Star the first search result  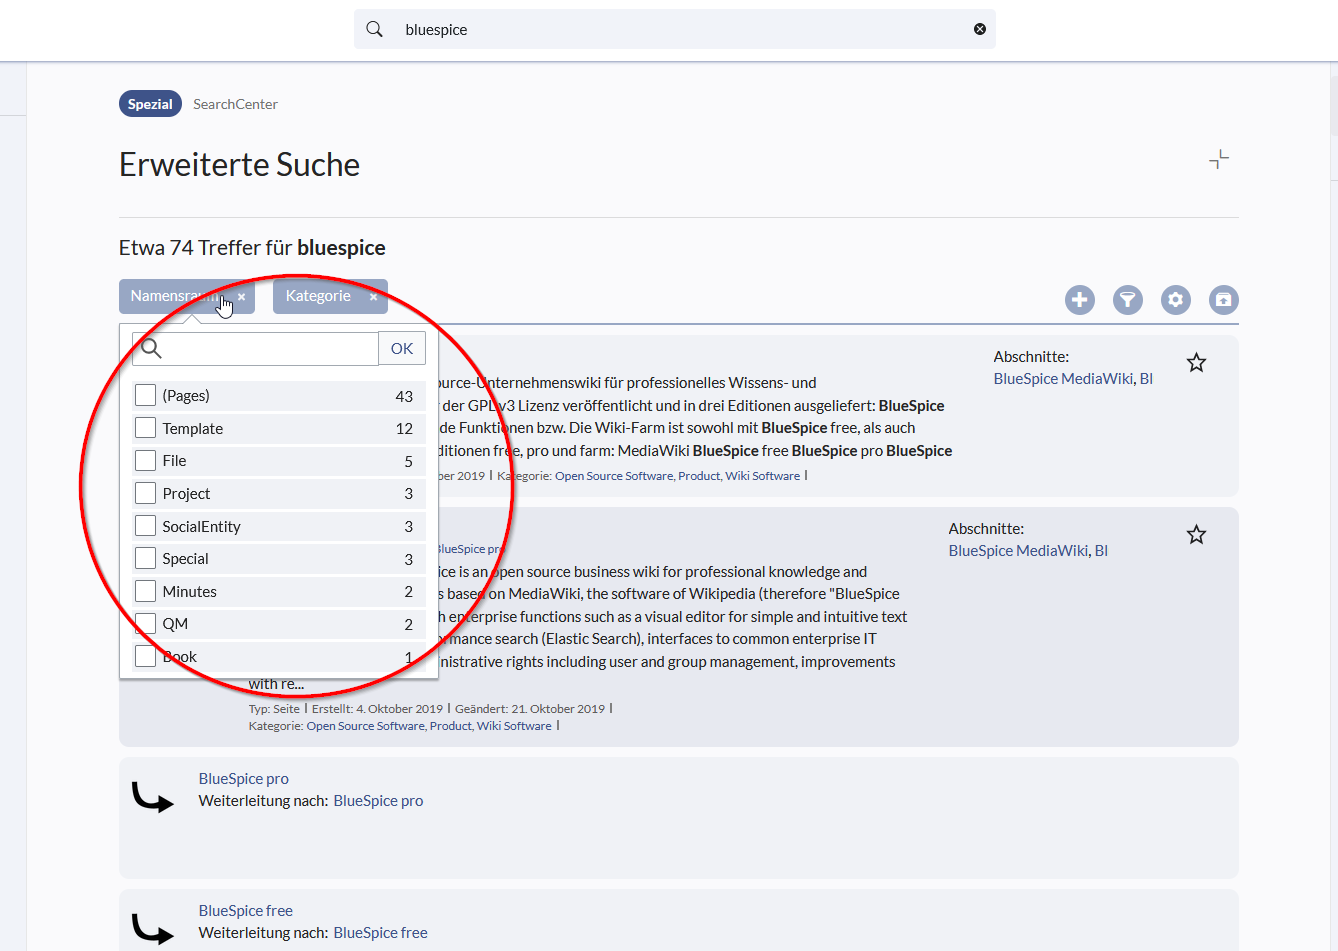coord(1196,363)
